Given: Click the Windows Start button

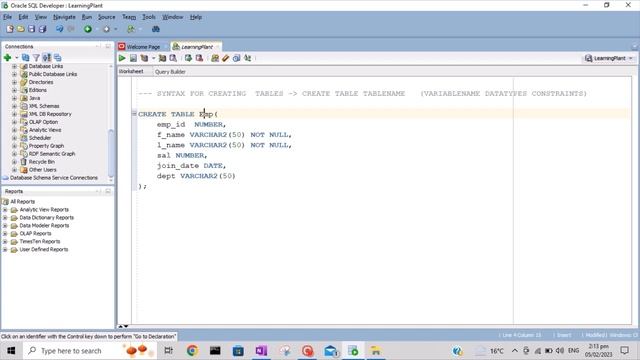Looking at the screenshot, I should coord(11,351).
